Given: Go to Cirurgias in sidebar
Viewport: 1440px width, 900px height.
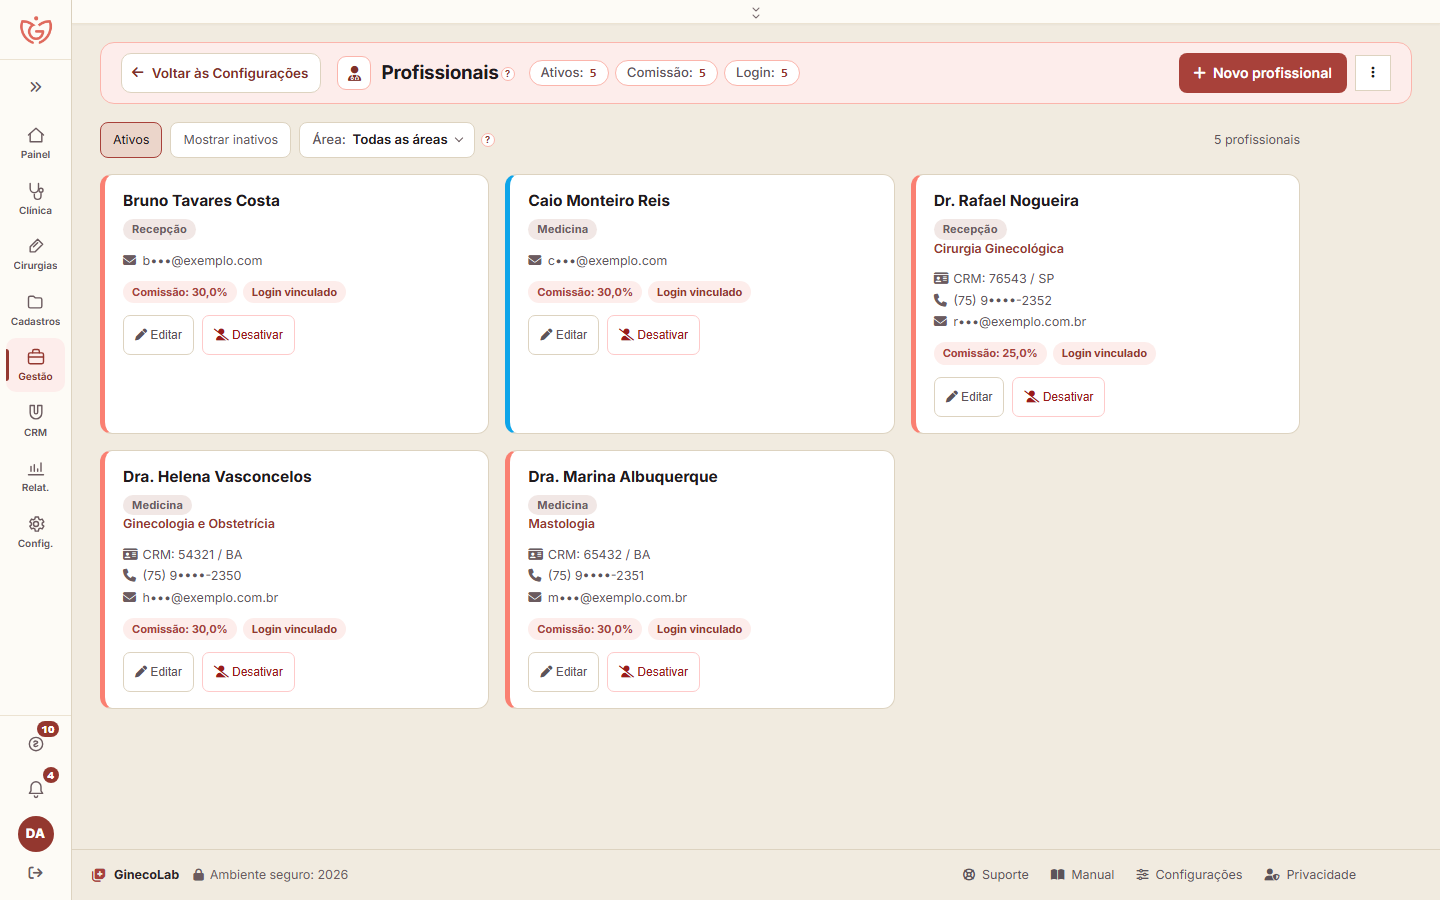Looking at the screenshot, I should tap(35, 254).
